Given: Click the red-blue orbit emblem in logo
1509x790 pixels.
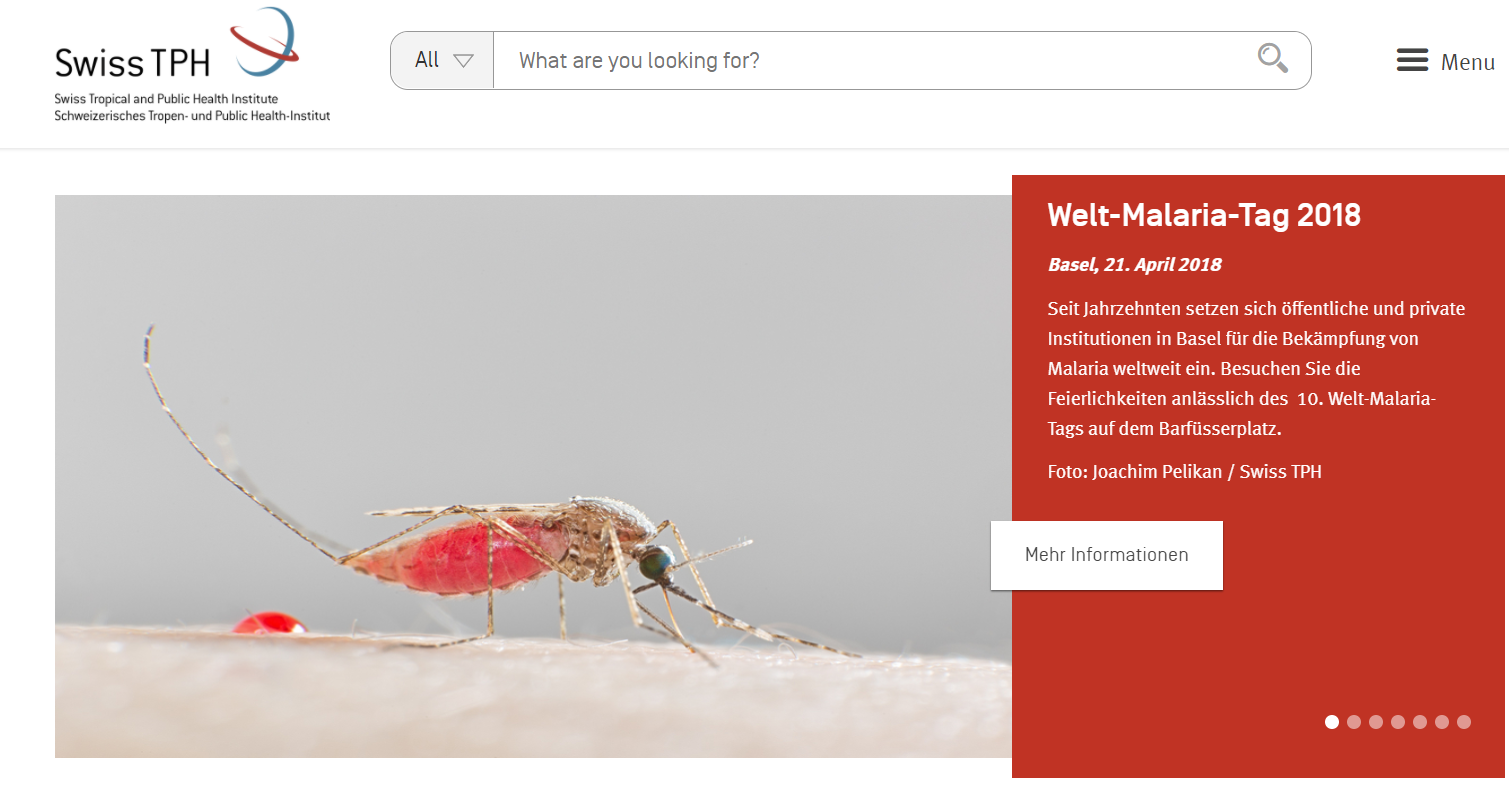Looking at the screenshot, I should click(264, 41).
